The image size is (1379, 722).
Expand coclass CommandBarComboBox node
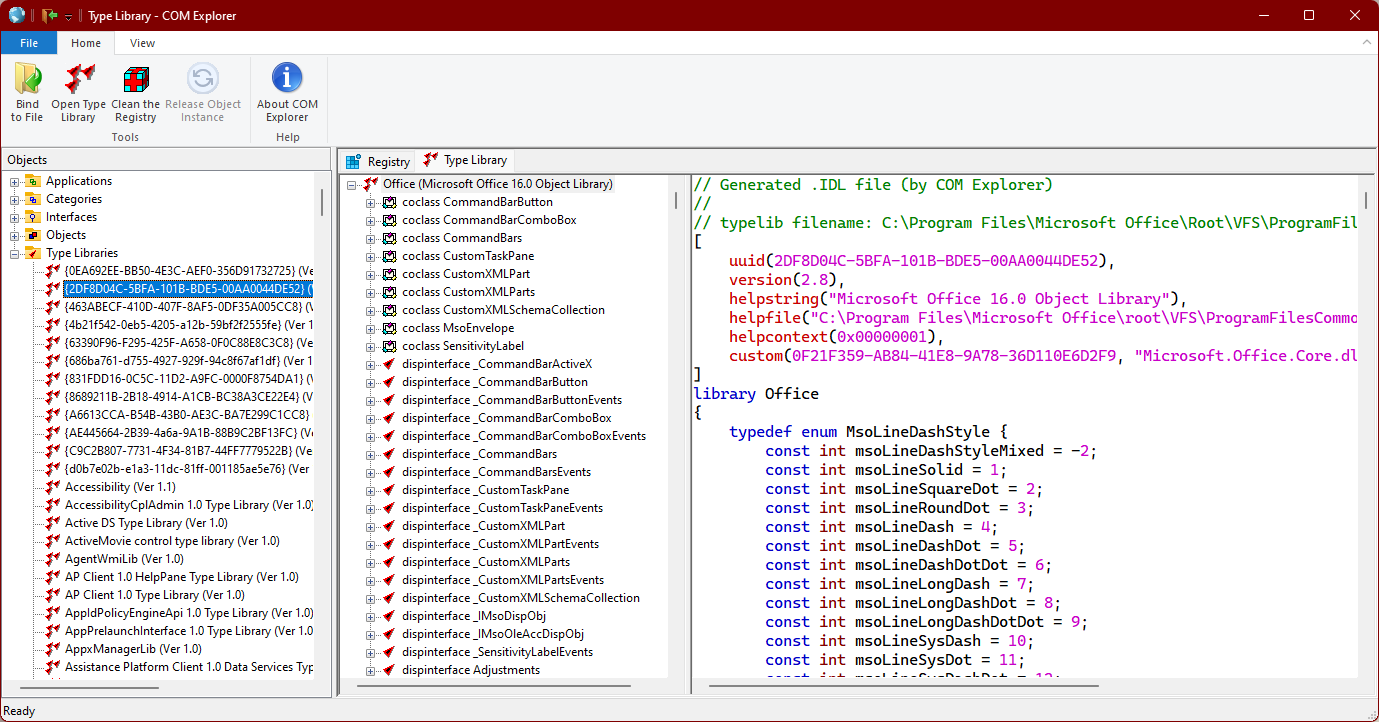[x=371, y=221]
